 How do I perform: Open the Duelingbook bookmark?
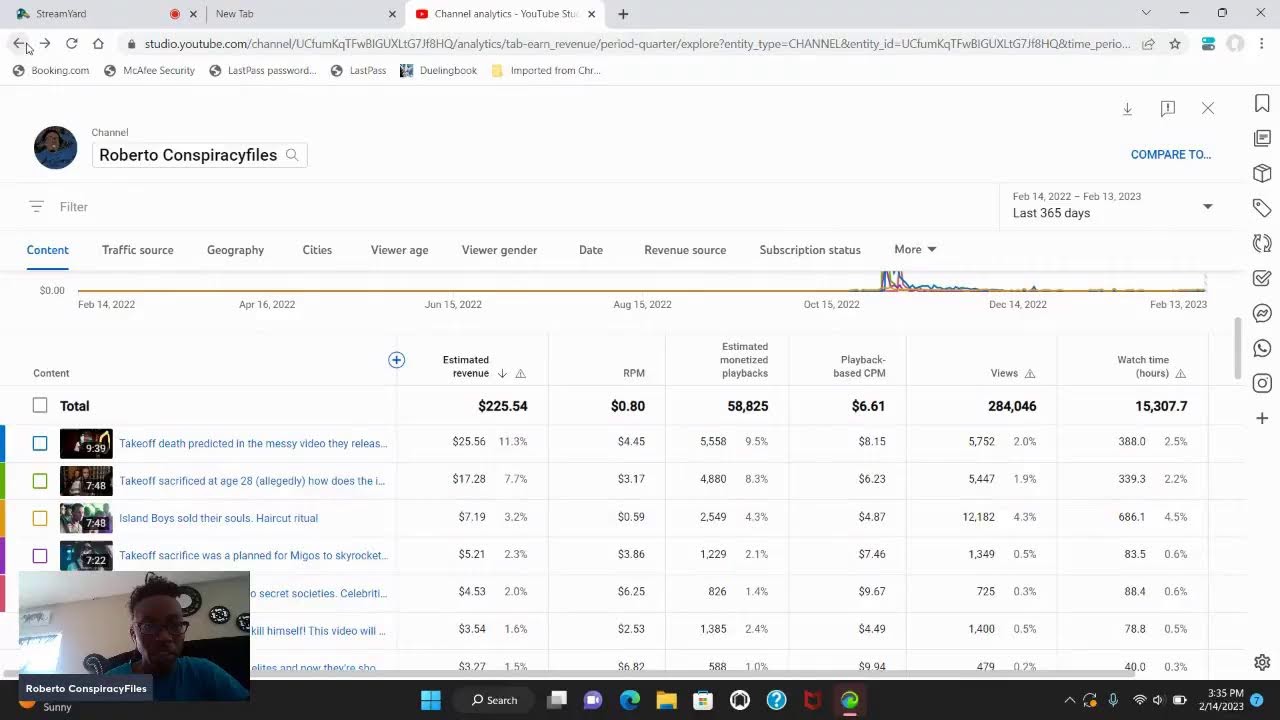click(438, 71)
